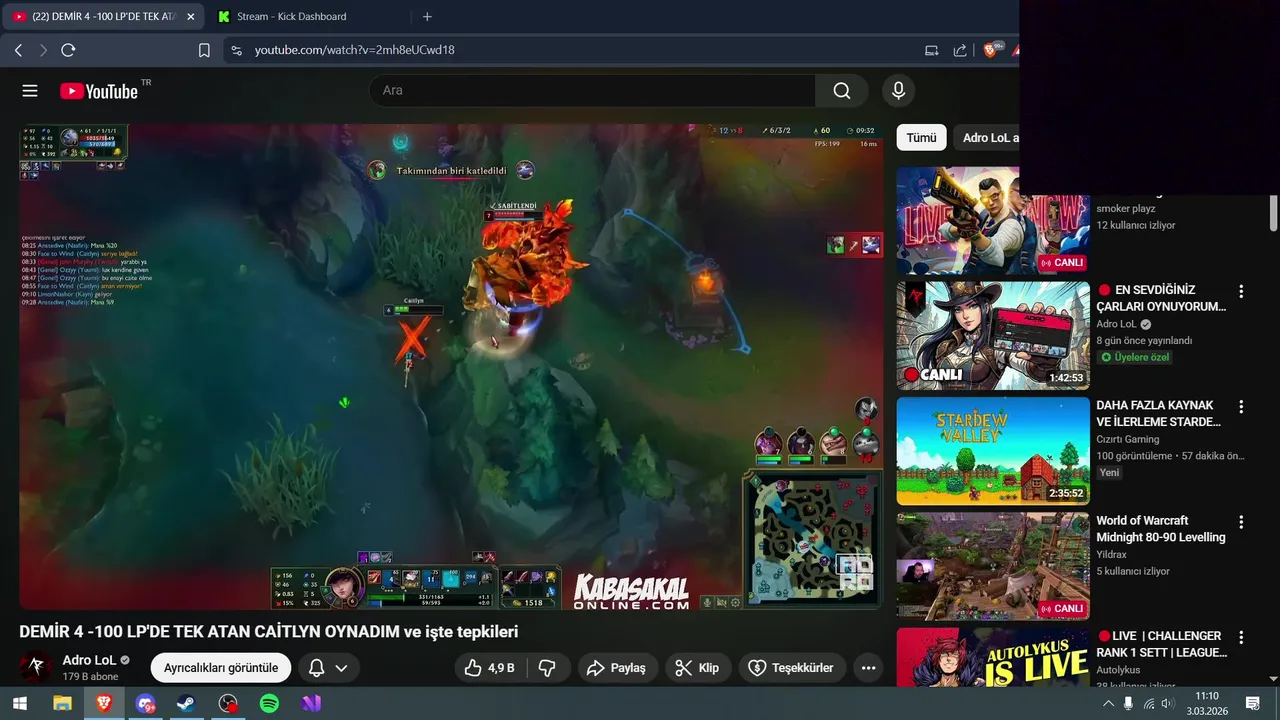This screenshot has width=1280, height=720.
Task: Focus the Ara search field
Action: [592, 91]
